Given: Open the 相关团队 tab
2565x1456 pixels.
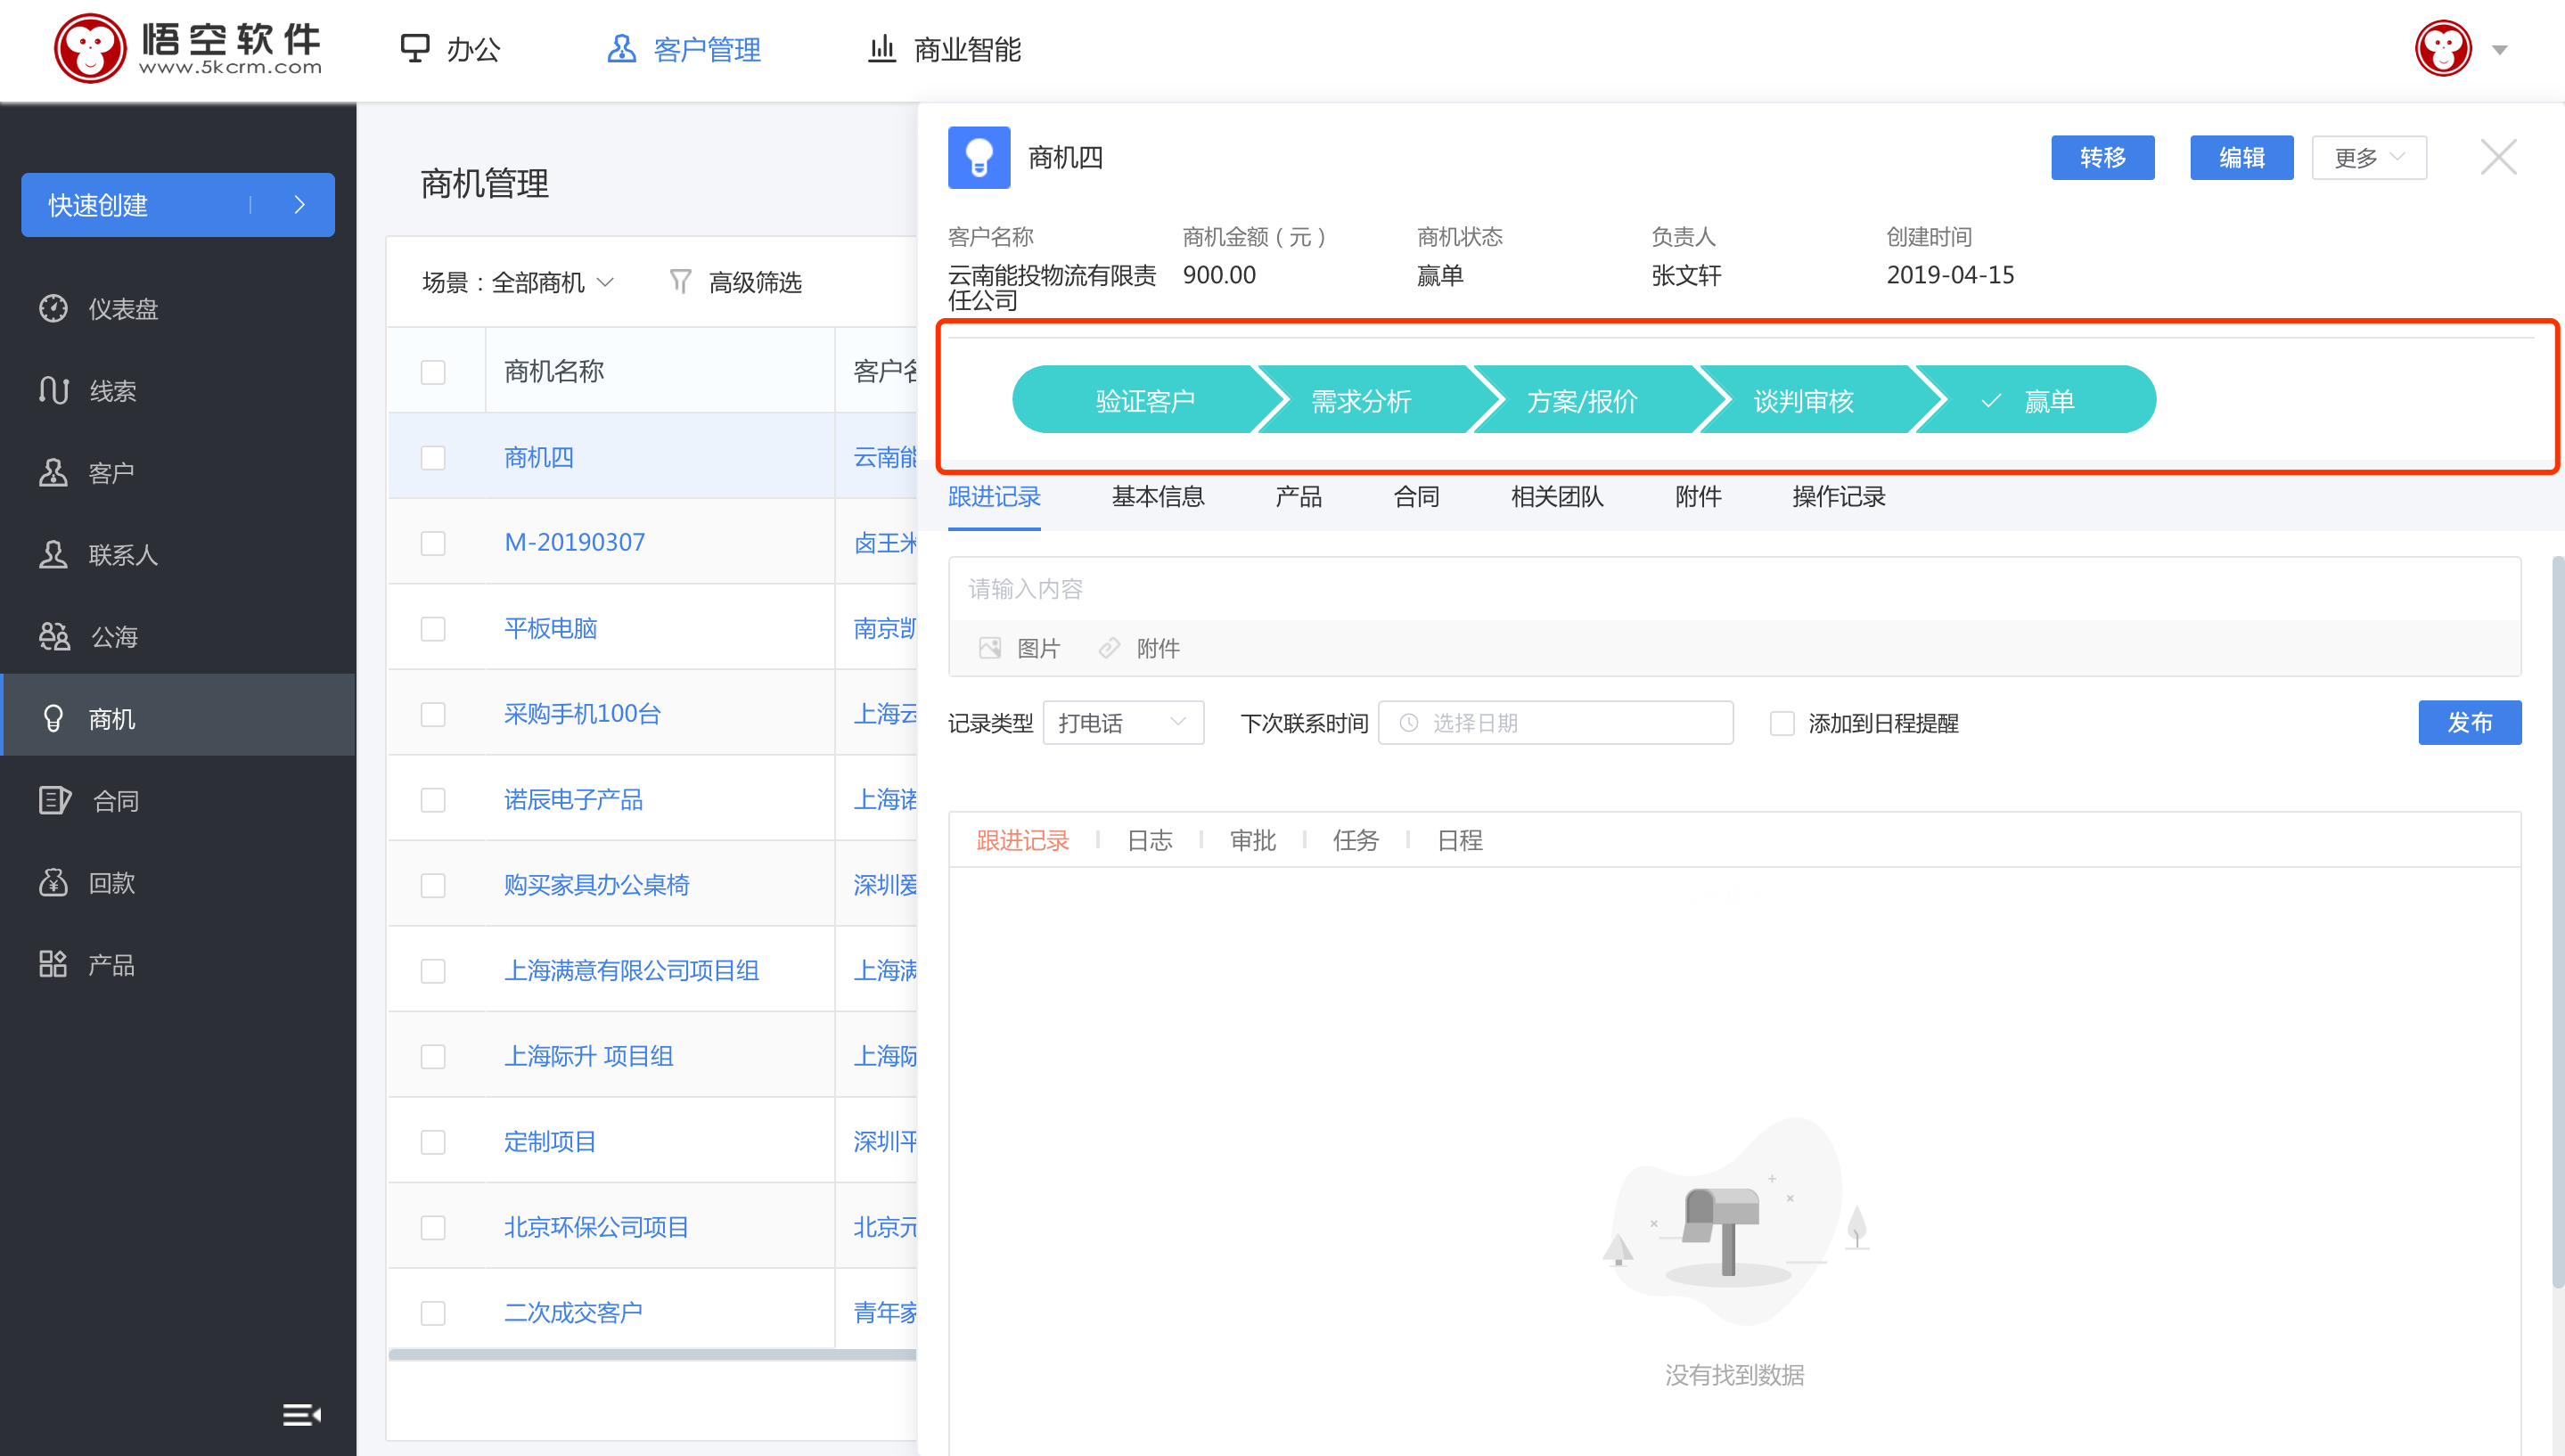Looking at the screenshot, I should (x=1557, y=496).
